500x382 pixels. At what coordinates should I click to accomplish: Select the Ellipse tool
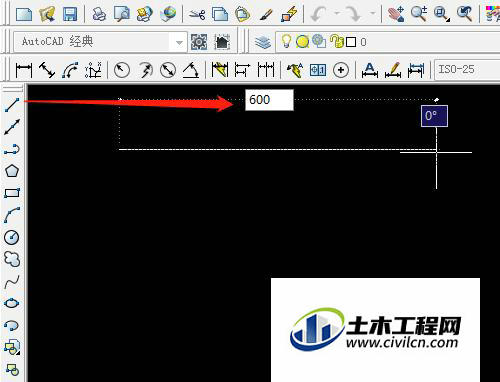pyautogui.click(x=12, y=303)
